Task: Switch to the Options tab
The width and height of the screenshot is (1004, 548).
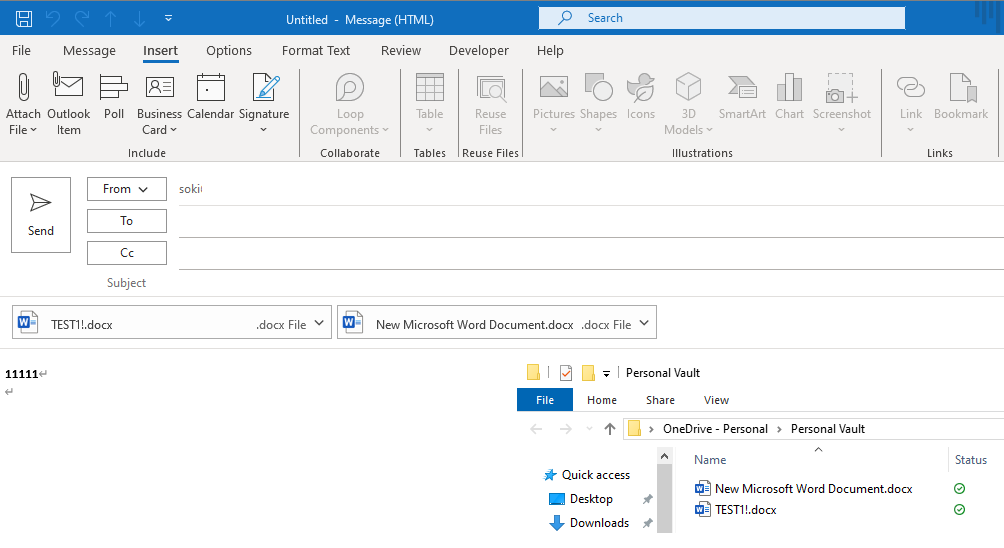Action: point(229,51)
